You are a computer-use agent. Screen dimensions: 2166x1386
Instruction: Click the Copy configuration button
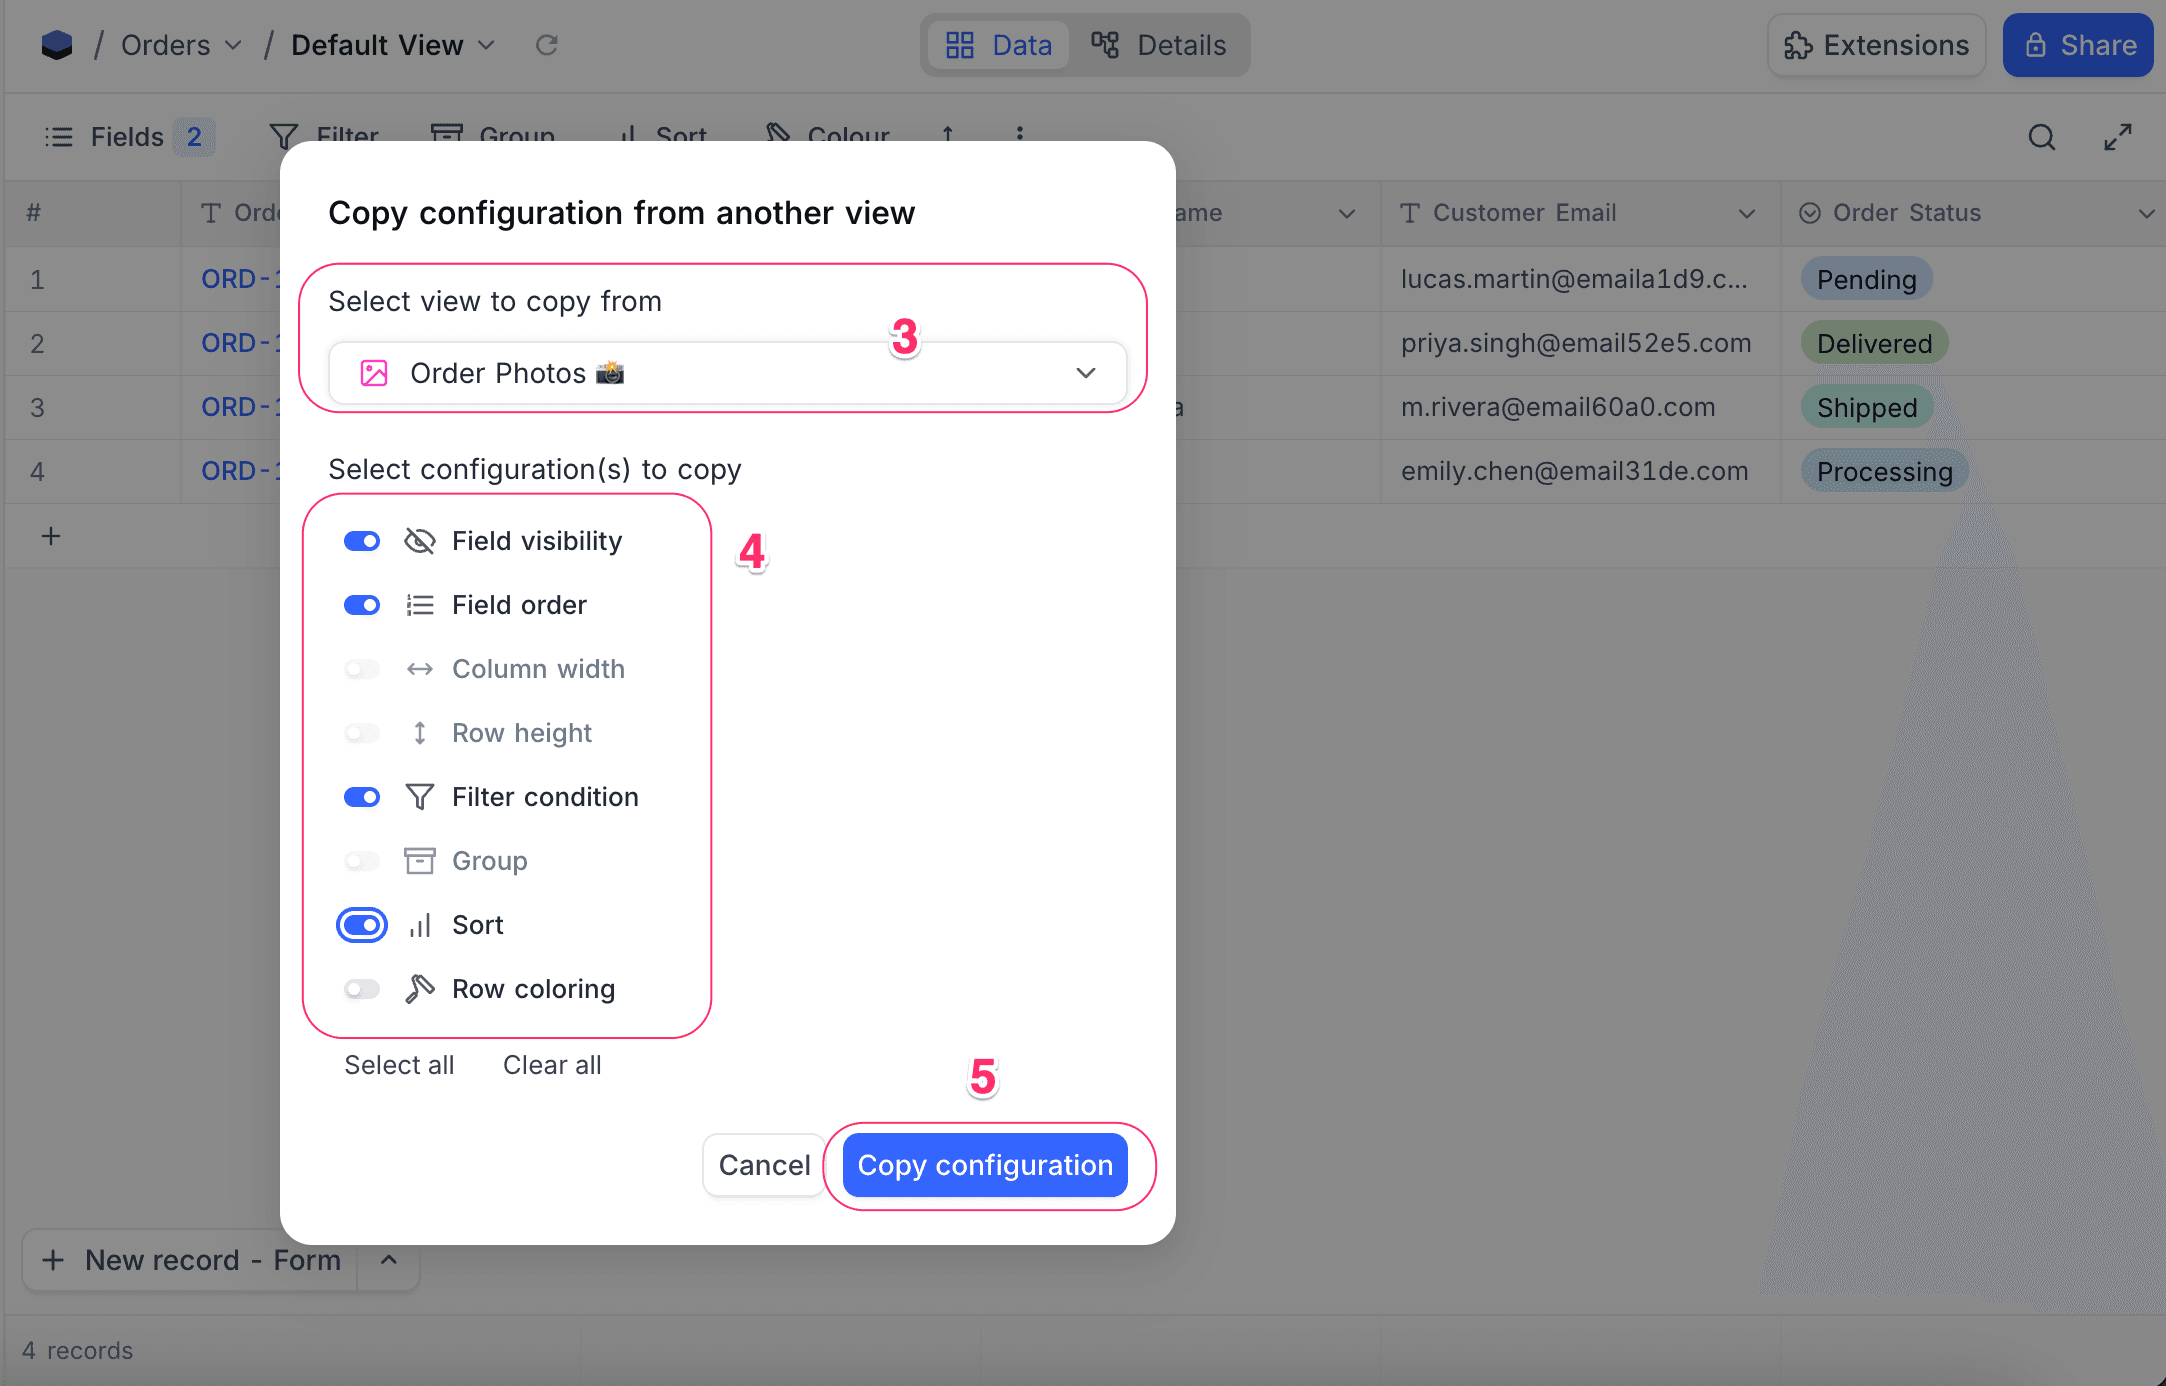986,1165
